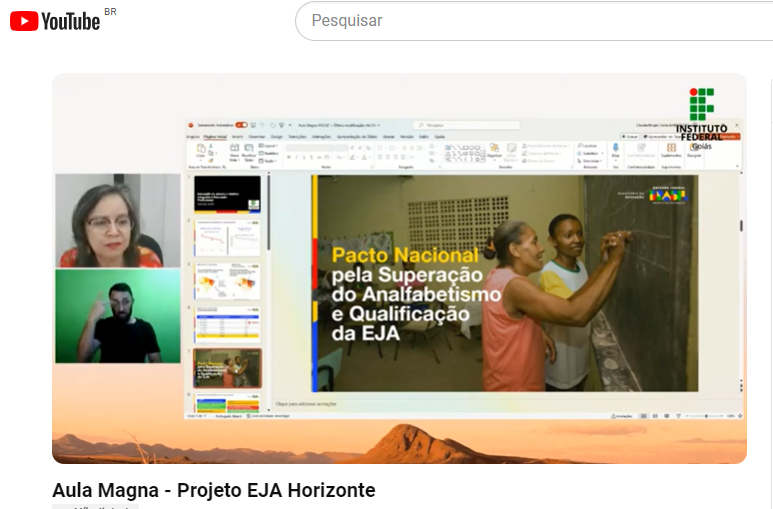Switch to Reading view icon
This screenshot has width=773, height=509.
(668, 415)
